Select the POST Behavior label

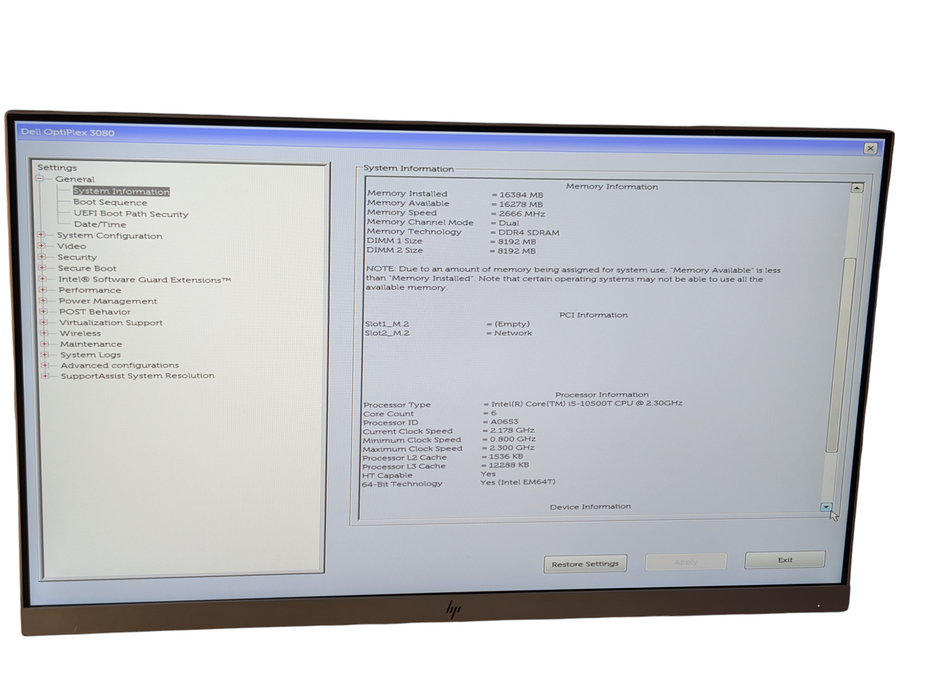tap(94, 311)
